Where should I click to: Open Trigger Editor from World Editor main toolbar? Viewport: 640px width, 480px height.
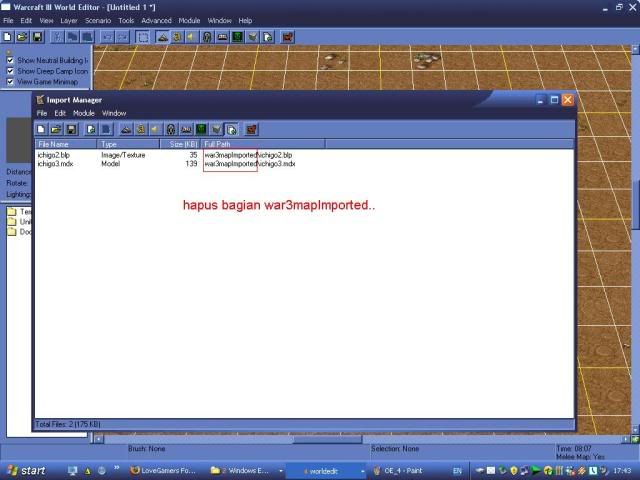click(177, 37)
